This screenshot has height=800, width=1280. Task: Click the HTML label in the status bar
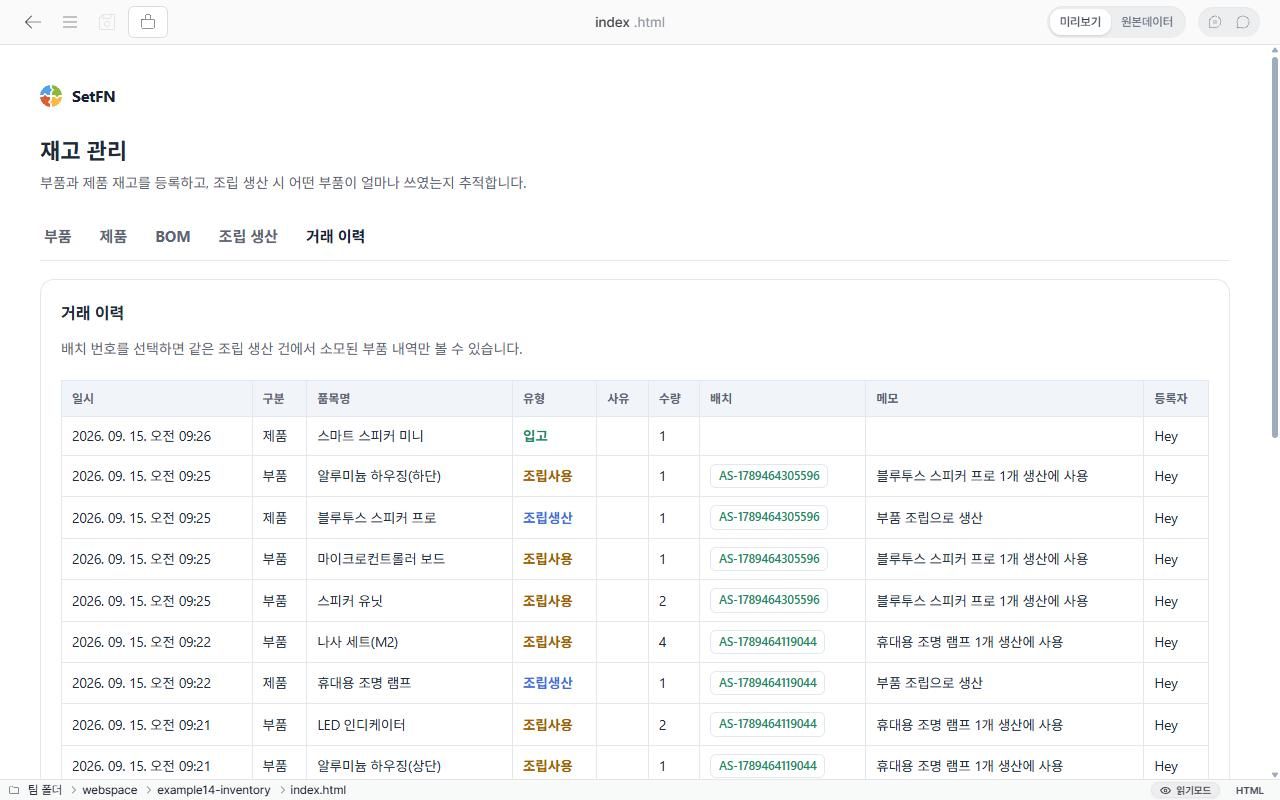(x=1250, y=790)
